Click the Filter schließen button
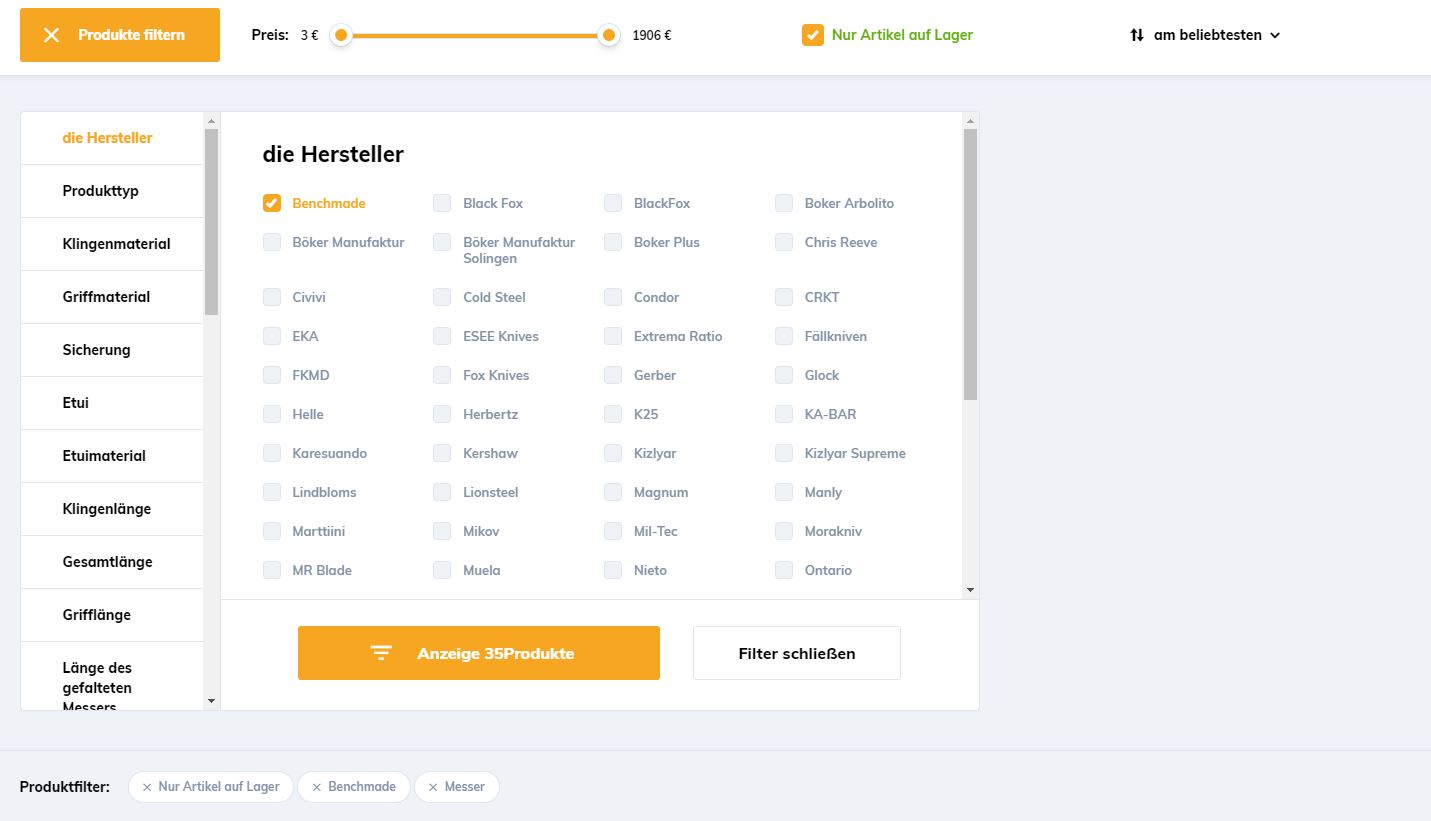The height and width of the screenshot is (821, 1431). point(796,653)
